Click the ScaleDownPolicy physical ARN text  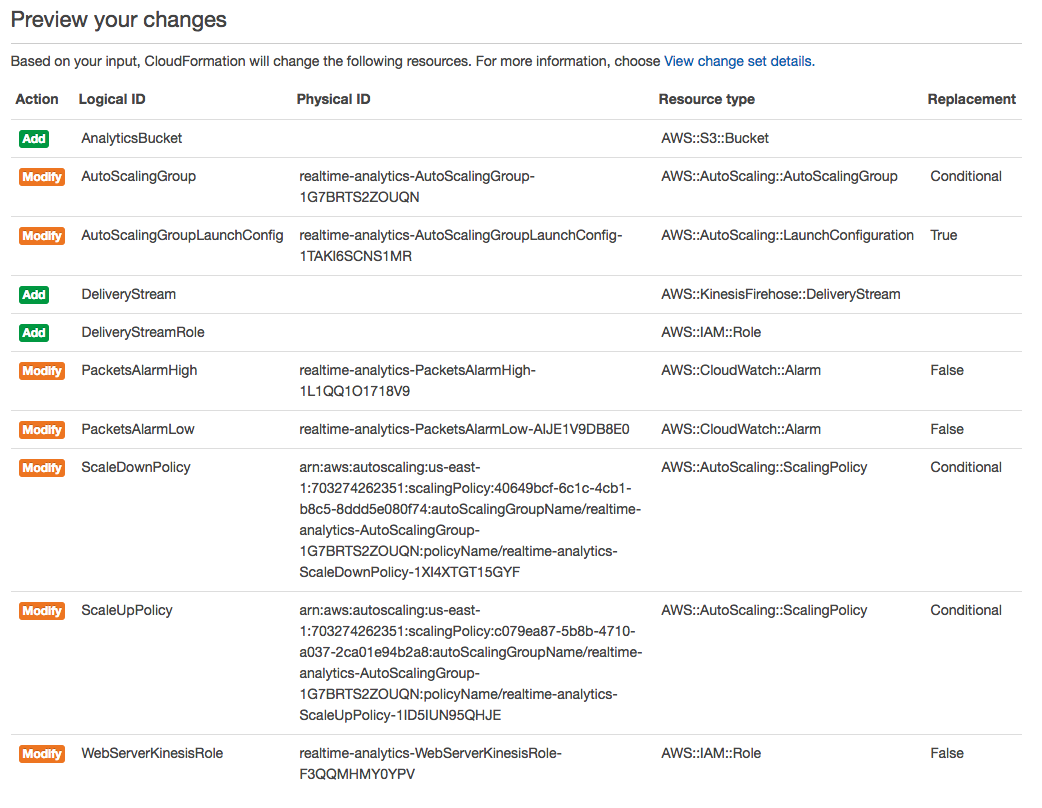tap(470, 520)
